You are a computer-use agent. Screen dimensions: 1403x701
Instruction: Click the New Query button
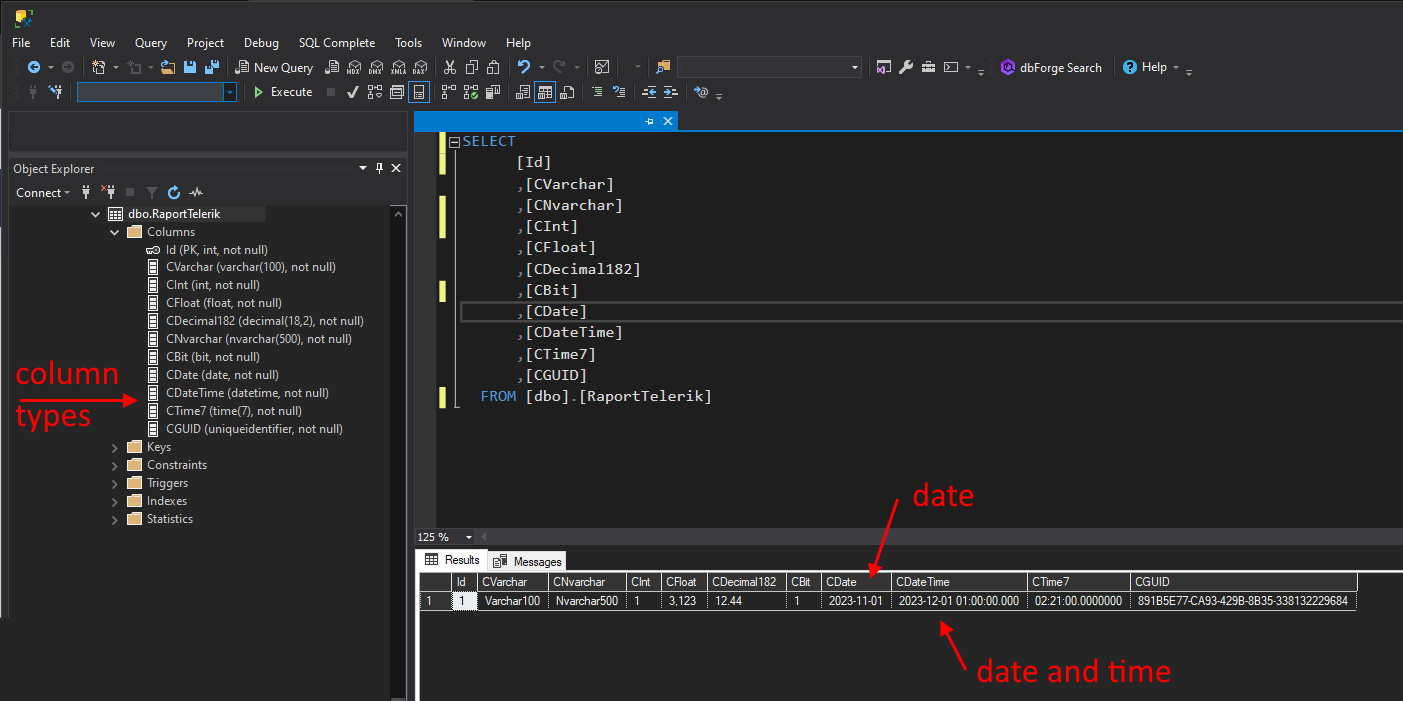pos(274,67)
